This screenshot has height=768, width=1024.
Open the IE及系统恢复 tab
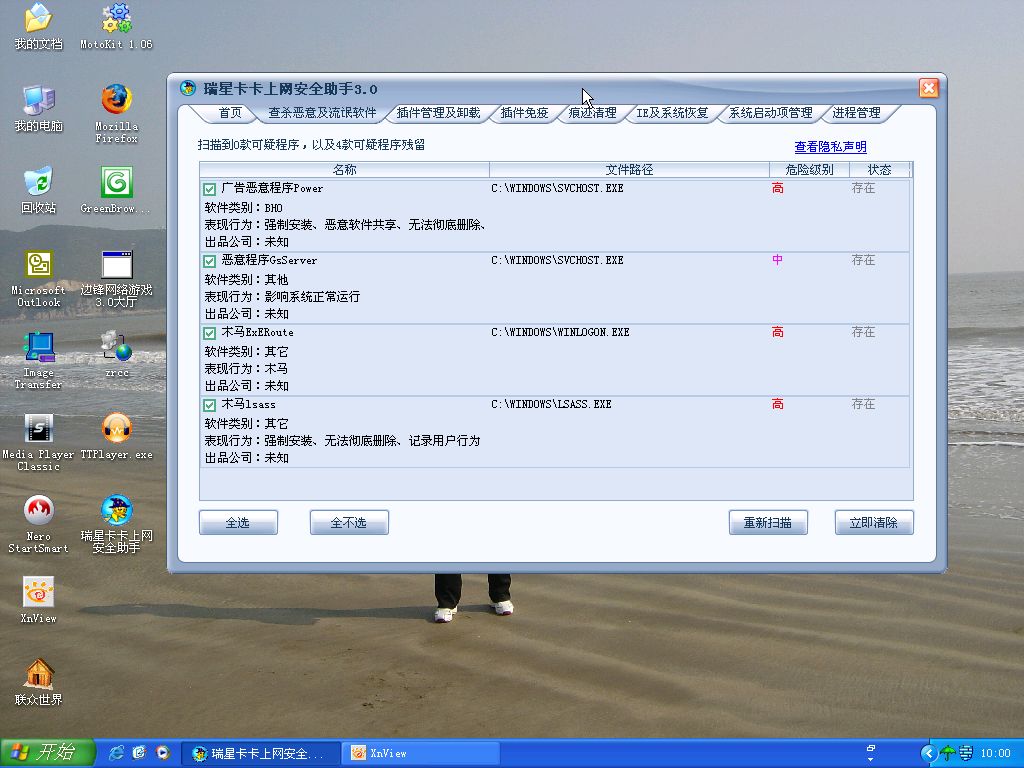click(672, 113)
